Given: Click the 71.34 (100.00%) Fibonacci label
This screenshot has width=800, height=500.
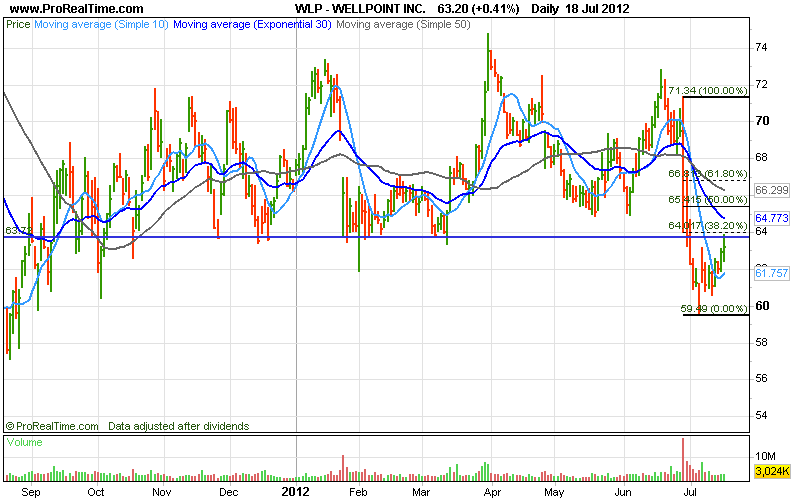Looking at the screenshot, I should 708,91.
